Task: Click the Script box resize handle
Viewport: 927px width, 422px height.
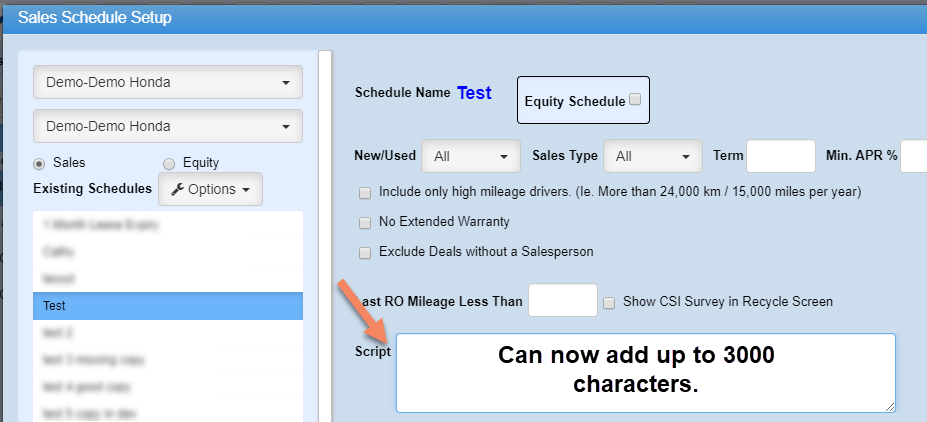Action: 889,406
